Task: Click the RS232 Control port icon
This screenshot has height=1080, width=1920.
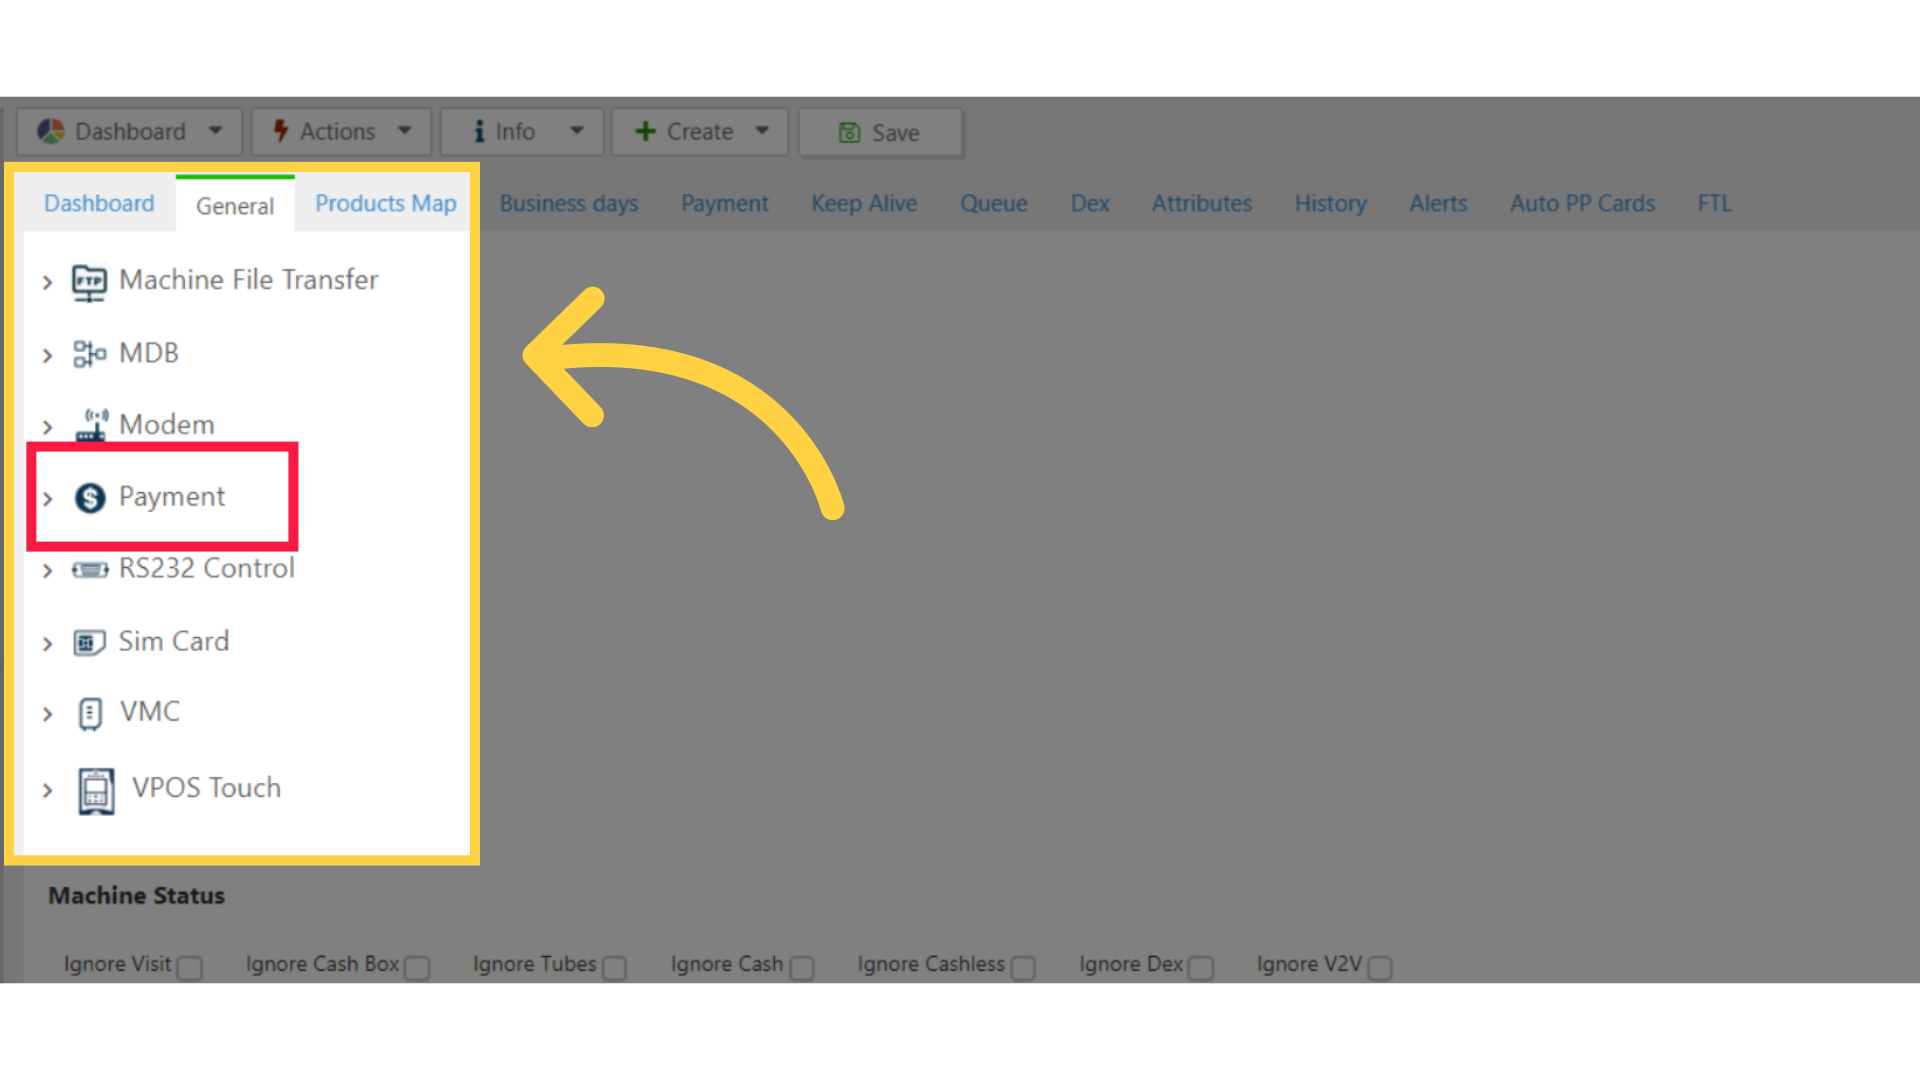Action: point(90,570)
